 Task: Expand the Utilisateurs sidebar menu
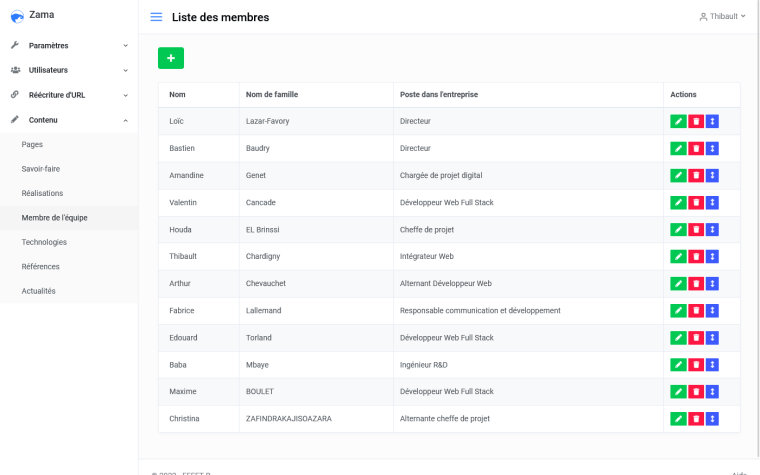pyautogui.click(x=69, y=70)
